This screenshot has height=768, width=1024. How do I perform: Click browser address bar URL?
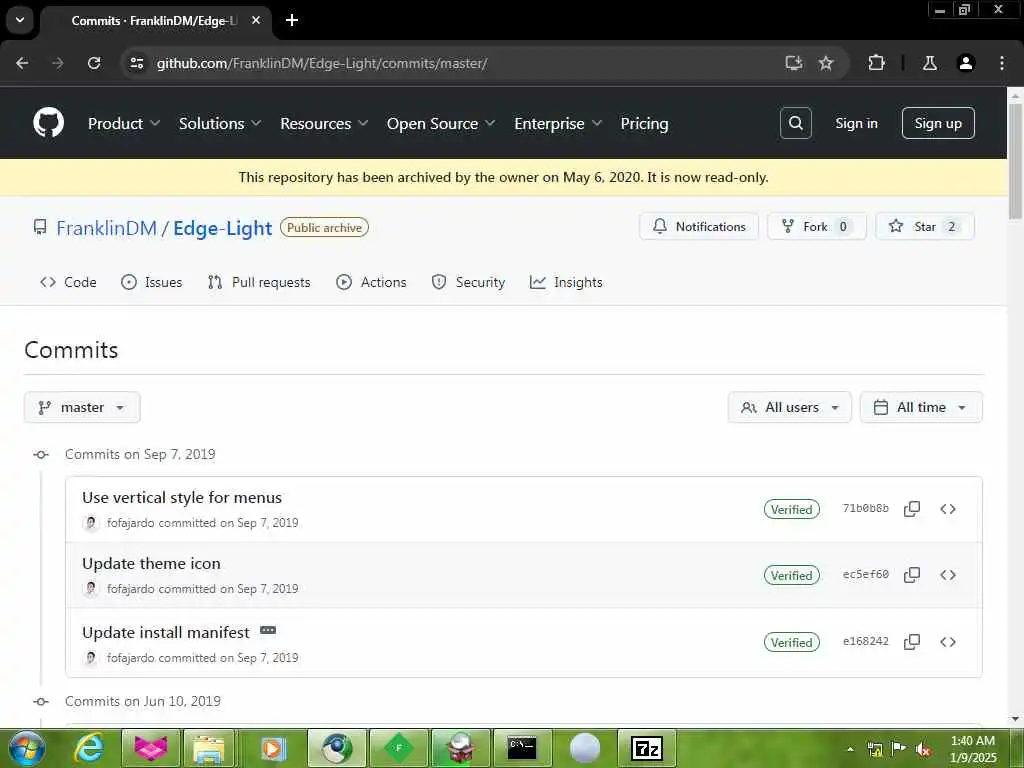[322, 63]
